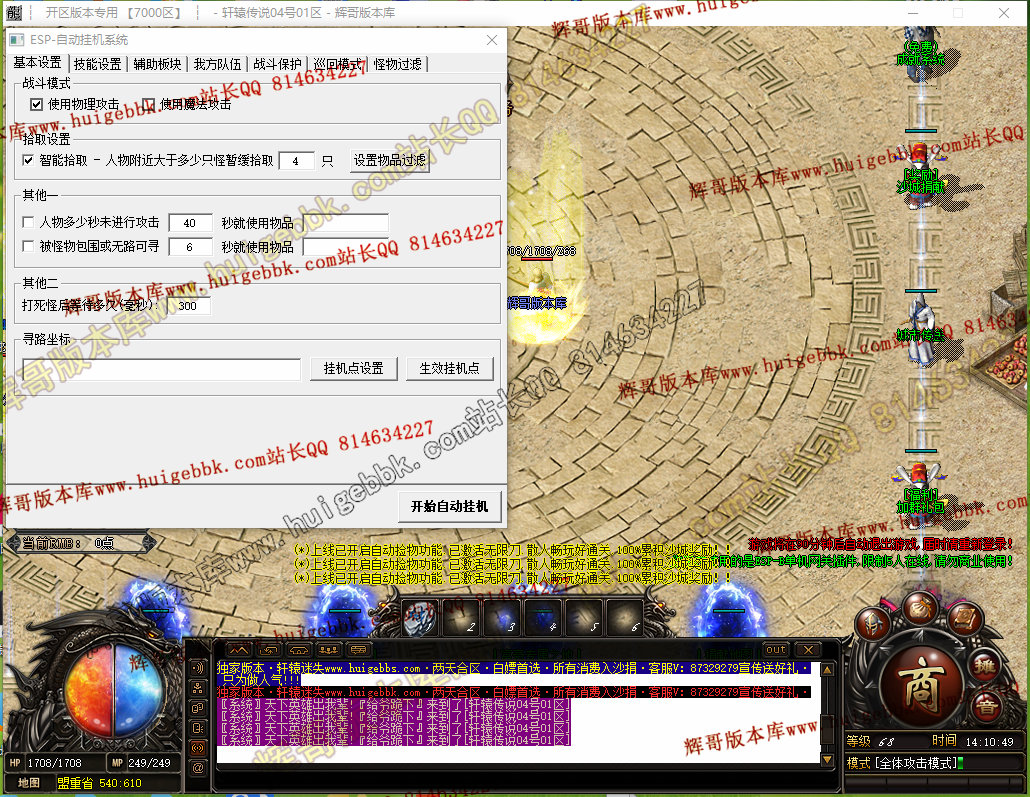Select the 战斗保护 tab

tap(277, 64)
